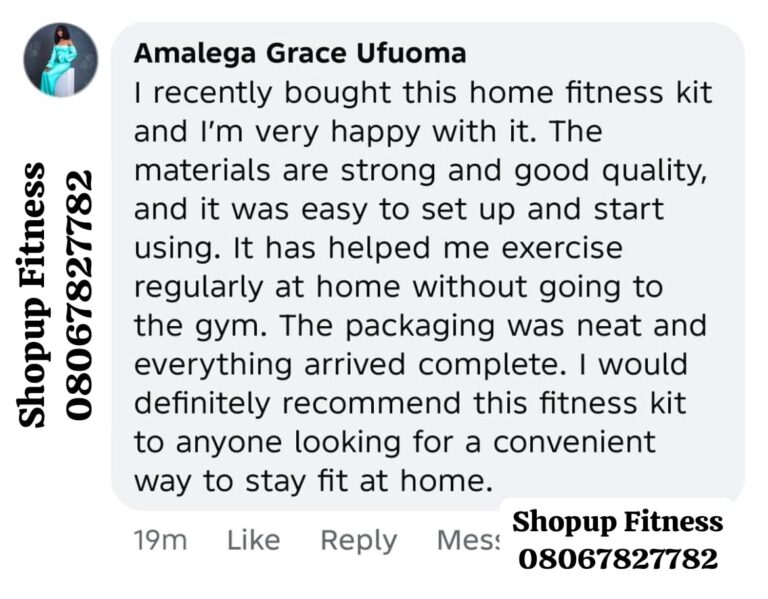Click the bottom-right Shopup Fitness label
Image resolution: width=768 pixels, height=599 pixels.
click(617, 522)
